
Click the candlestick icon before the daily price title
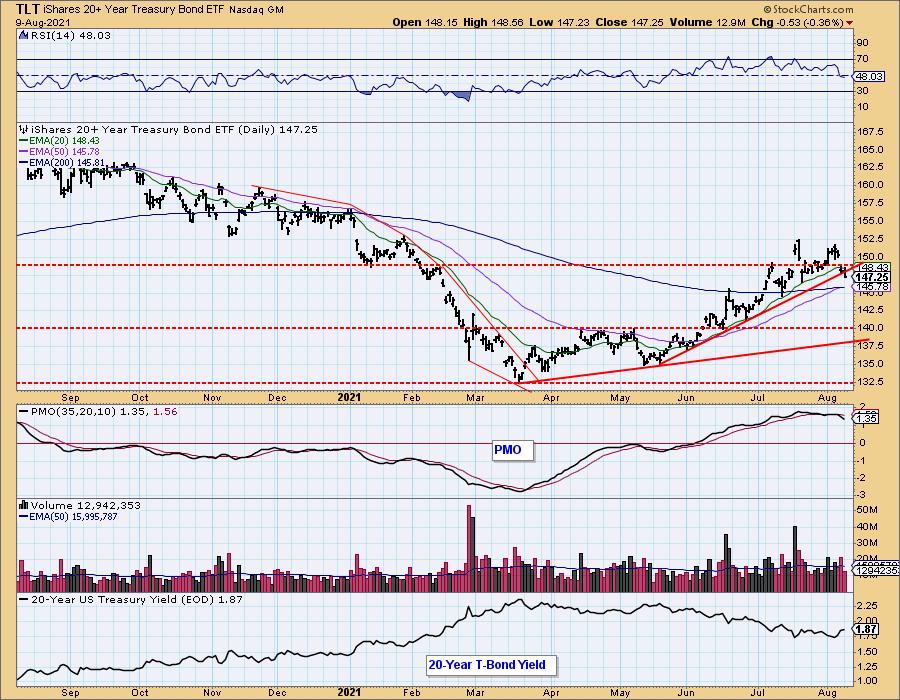(24, 129)
